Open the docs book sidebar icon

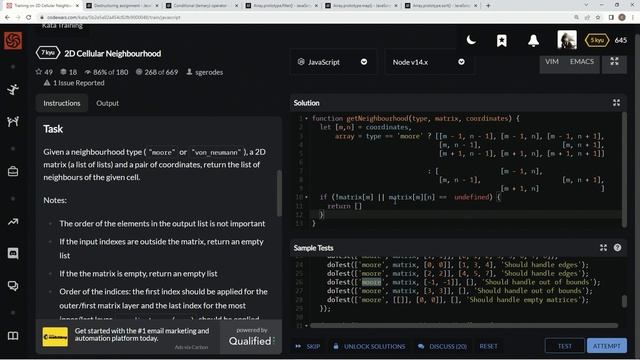[x=13, y=336]
